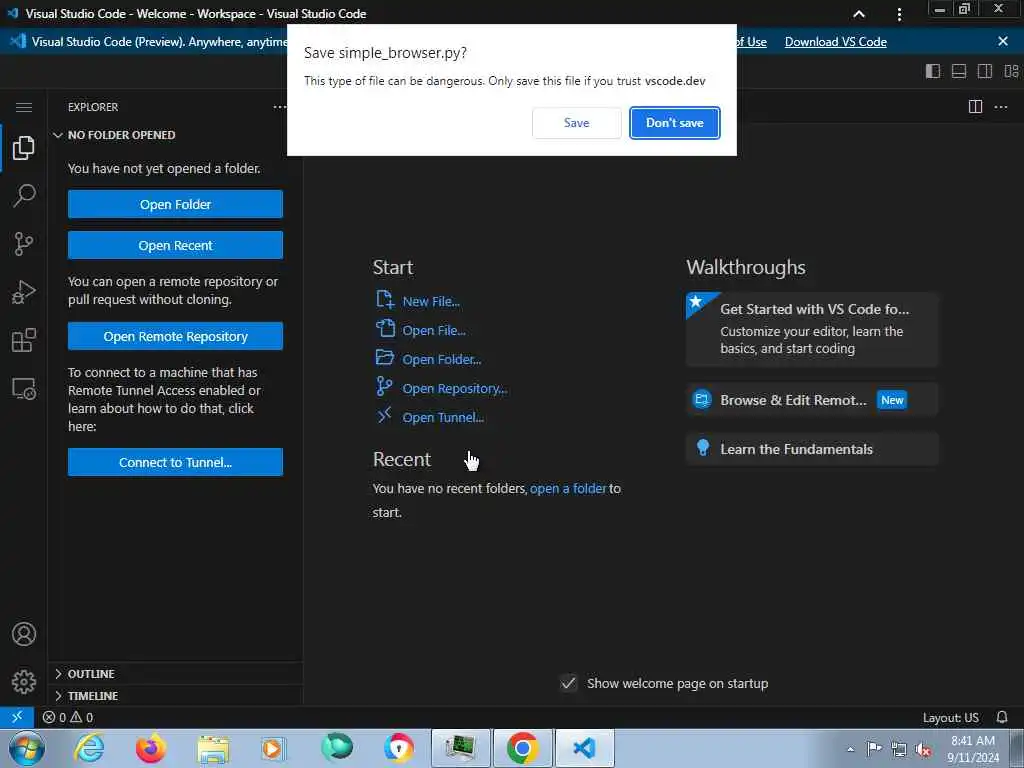This screenshot has height=768, width=1024.
Task: Open Action Center flag icon in tray
Action: pos(874,750)
